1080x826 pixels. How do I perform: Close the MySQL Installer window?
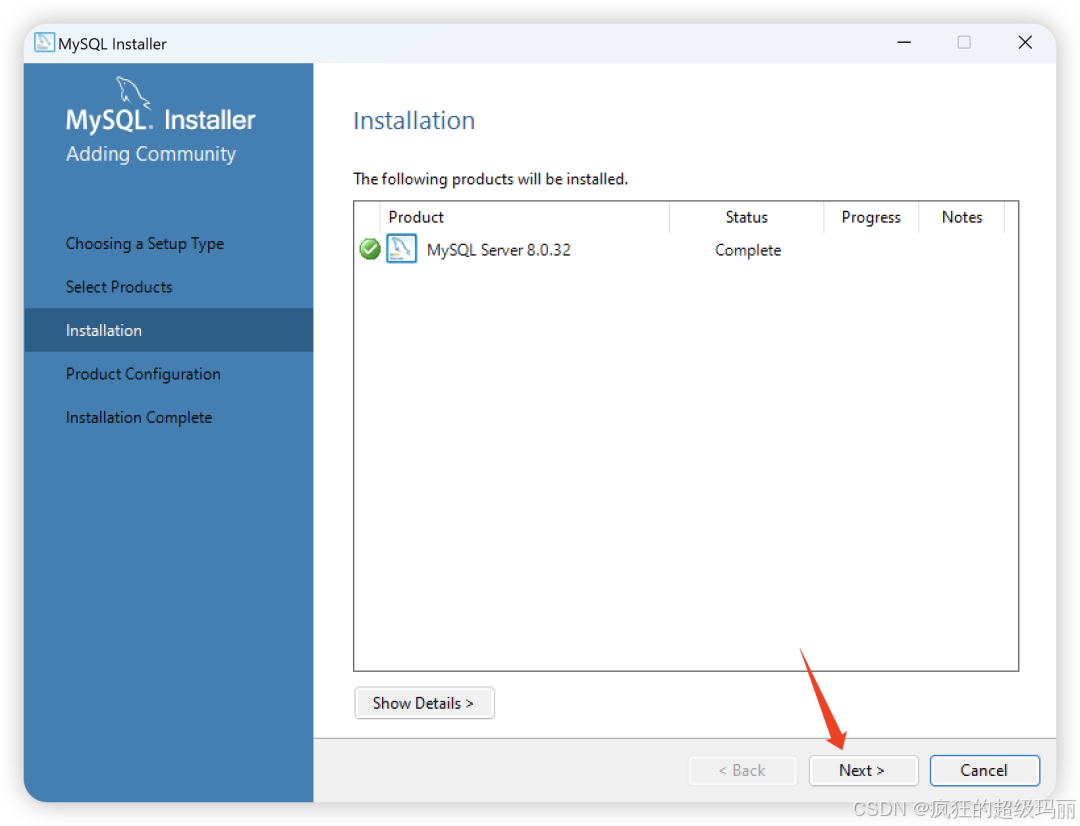[1025, 43]
